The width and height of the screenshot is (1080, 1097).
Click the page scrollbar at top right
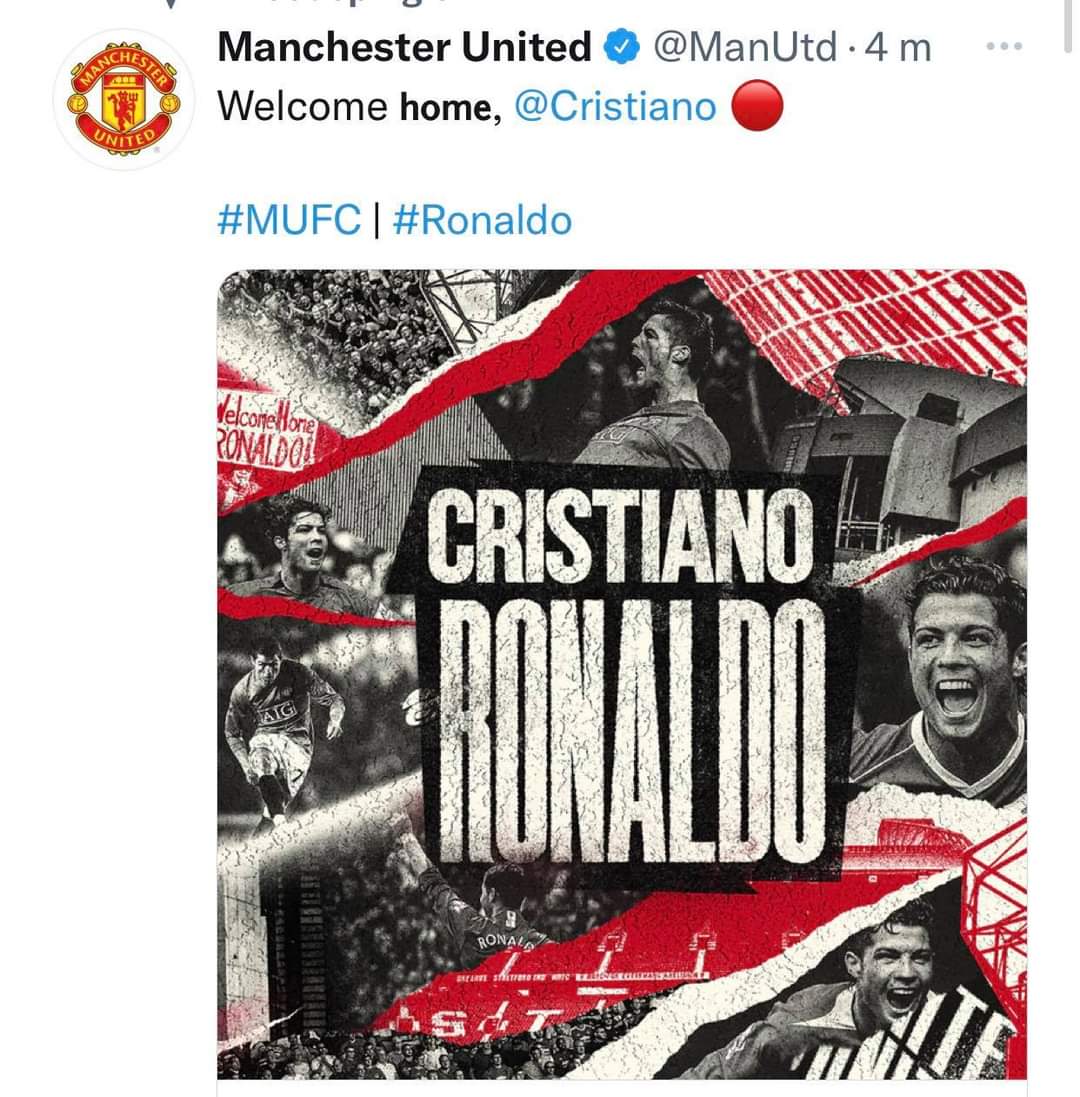pyautogui.click(x=1067, y=27)
